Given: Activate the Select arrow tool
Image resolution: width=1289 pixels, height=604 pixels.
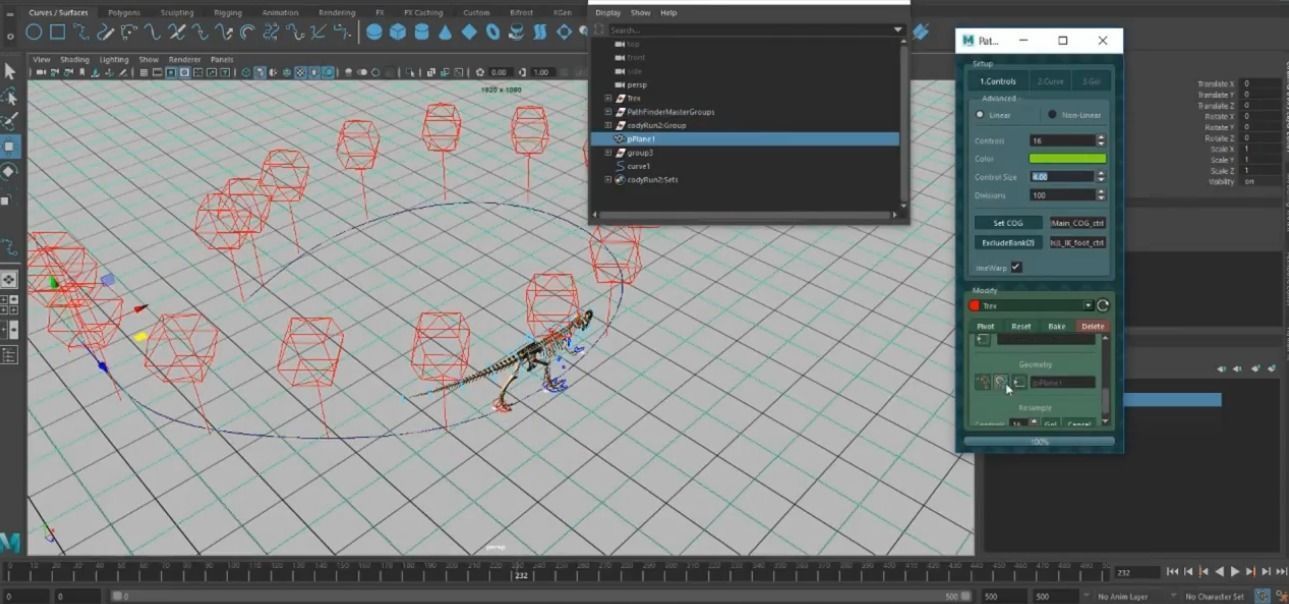Looking at the screenshot, I should 9,71.
